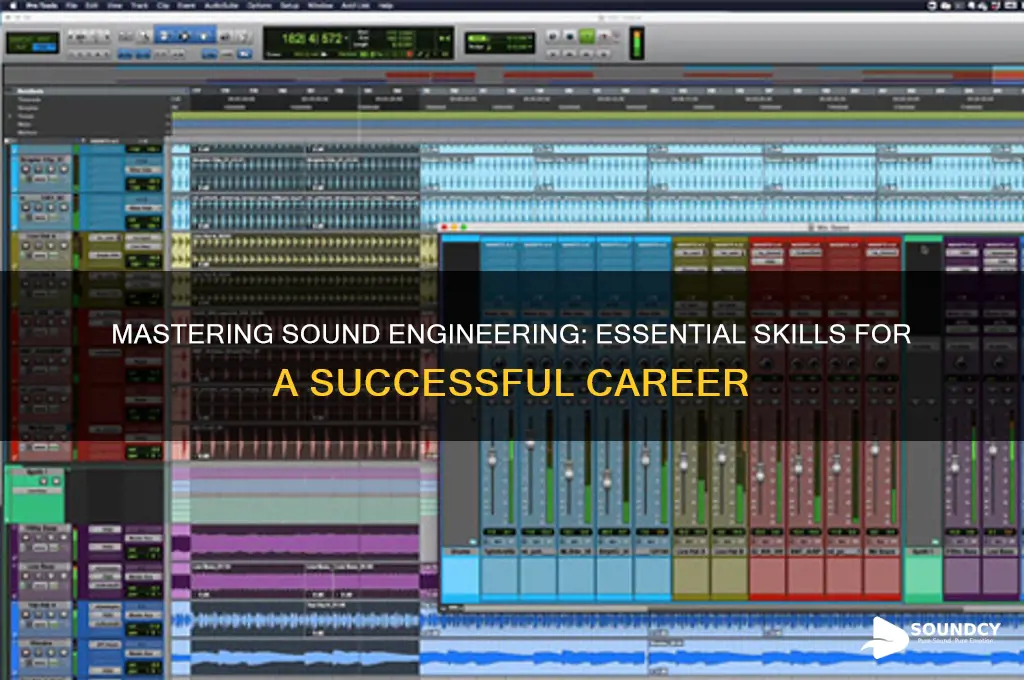Expand the Tempo ruler
Viewport: 1024px width, 680px height.
(x=10, y=116)
